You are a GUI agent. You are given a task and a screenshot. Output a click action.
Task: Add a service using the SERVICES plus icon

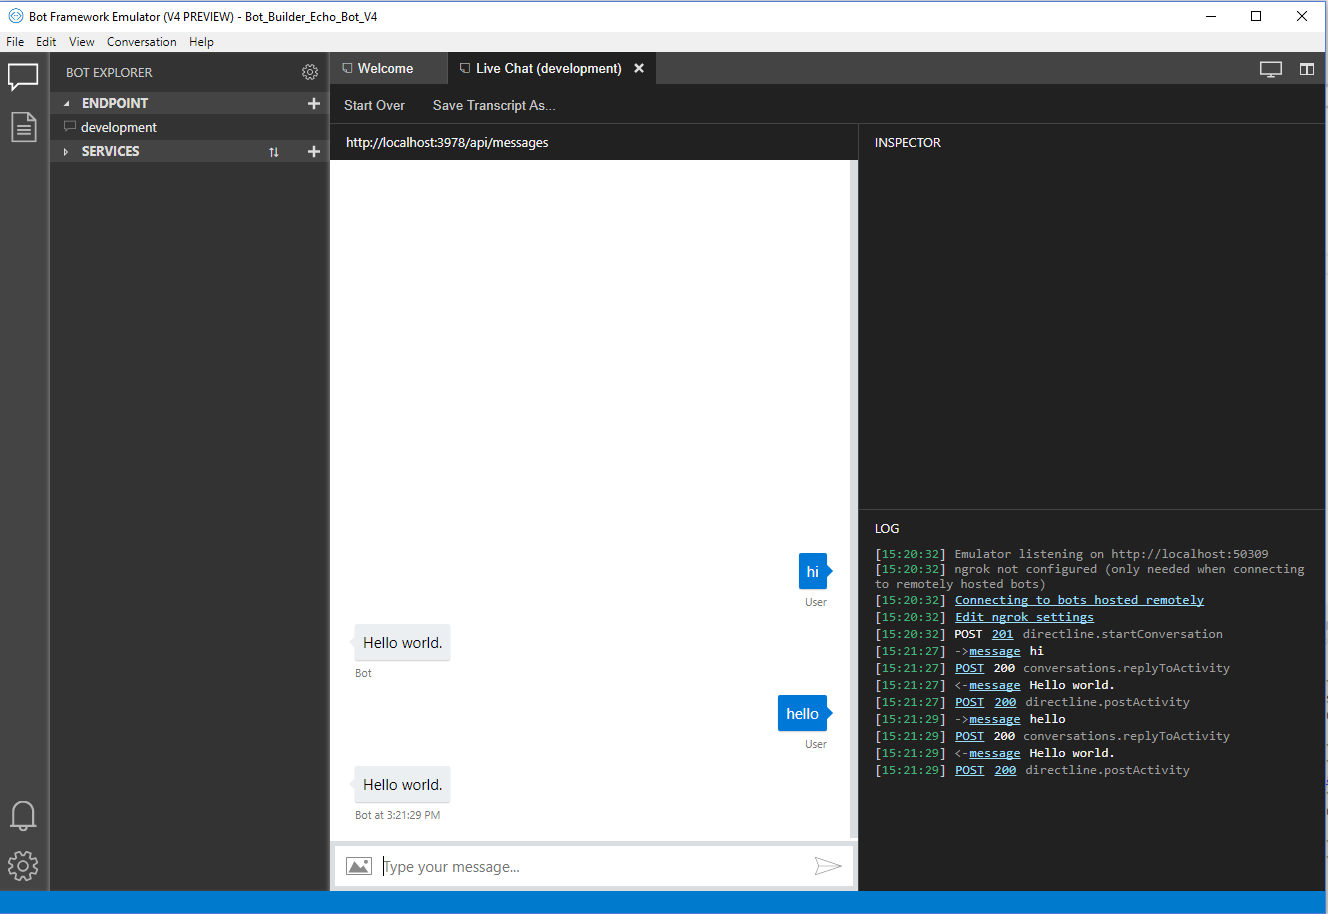coord(314,151)
